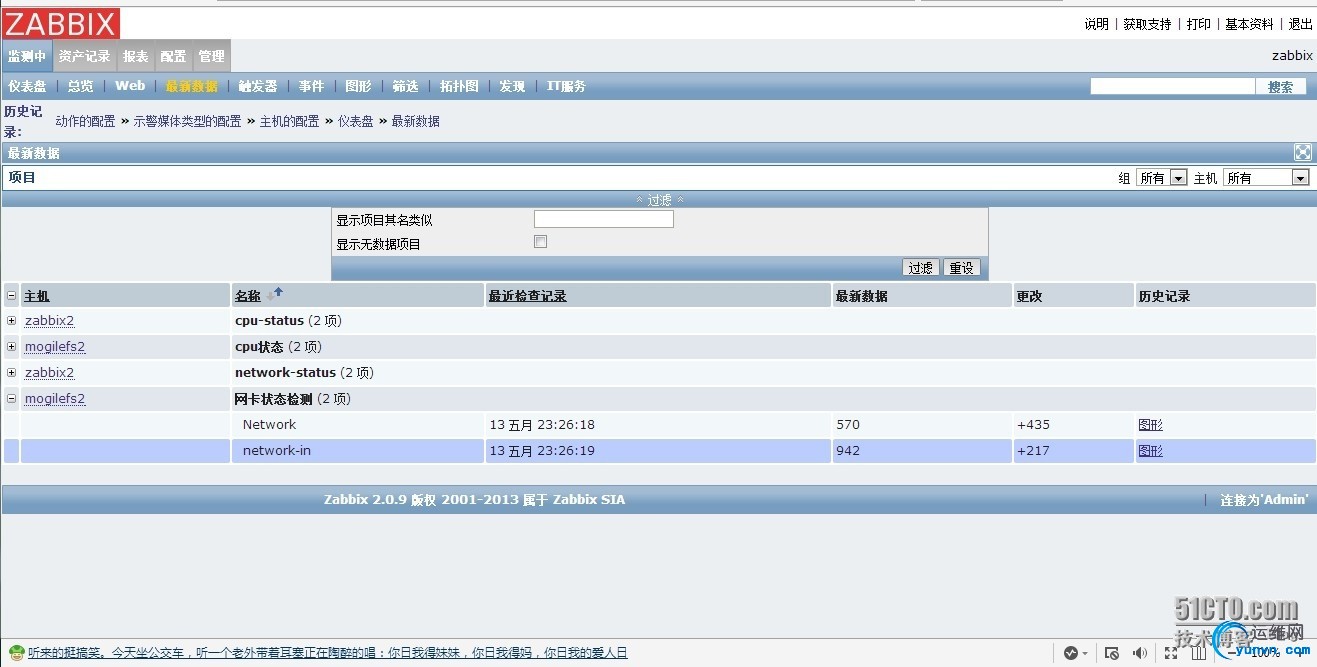Click the fullscreen icon in browser status bar
This screenshot has height=667, width=1317.
(x=1170, y=653)
